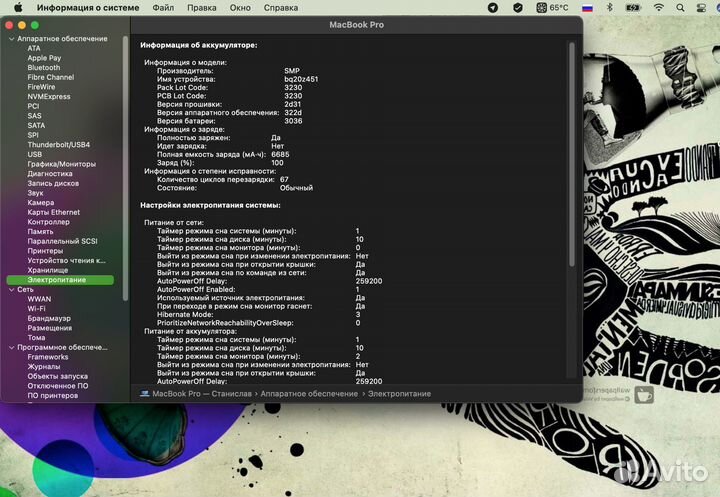Click the main content vertical scrollbar
This screenshot has height=497, width=720.
tap(572, 155)
